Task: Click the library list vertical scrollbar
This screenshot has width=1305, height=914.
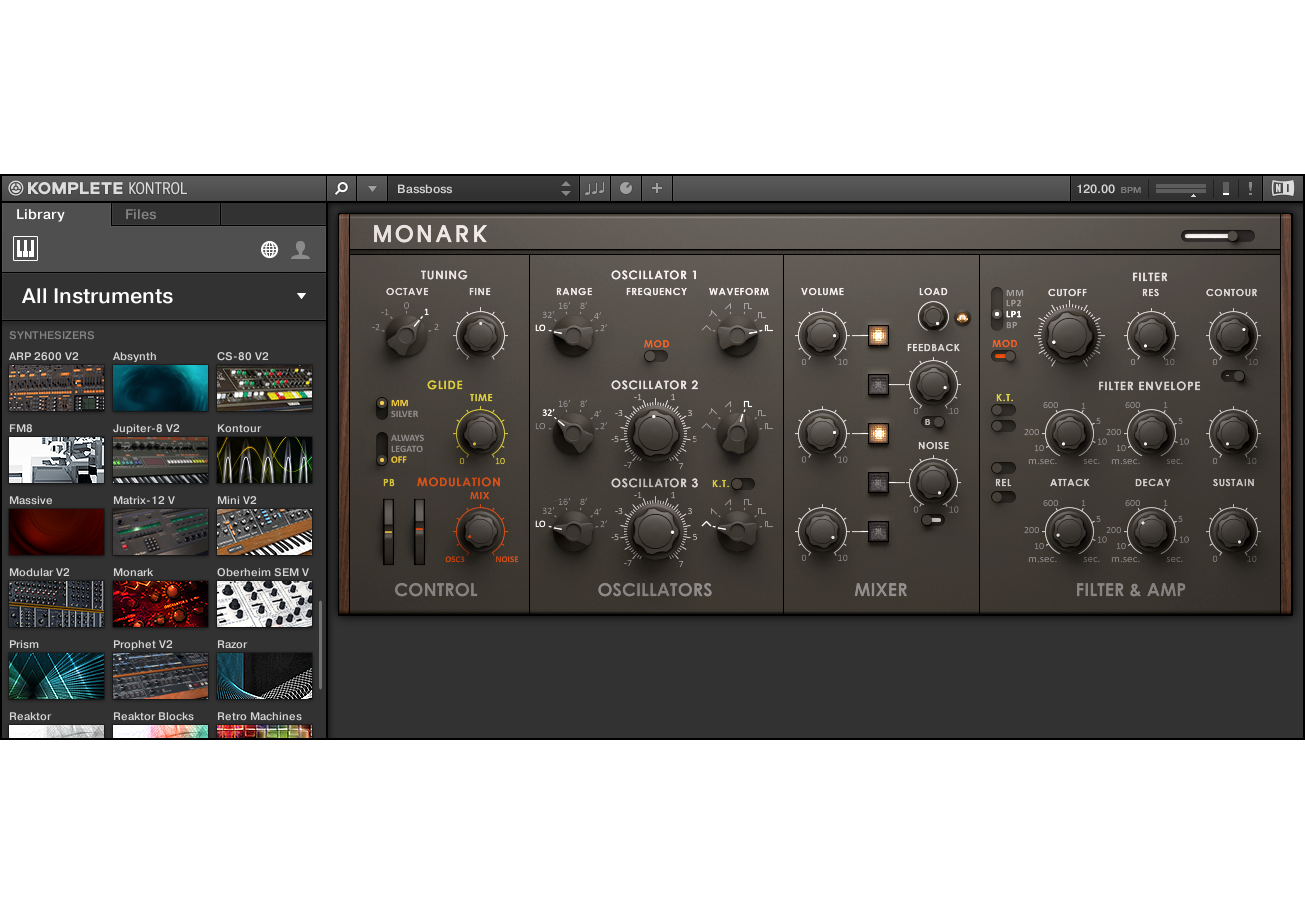Action: point(321,645)
